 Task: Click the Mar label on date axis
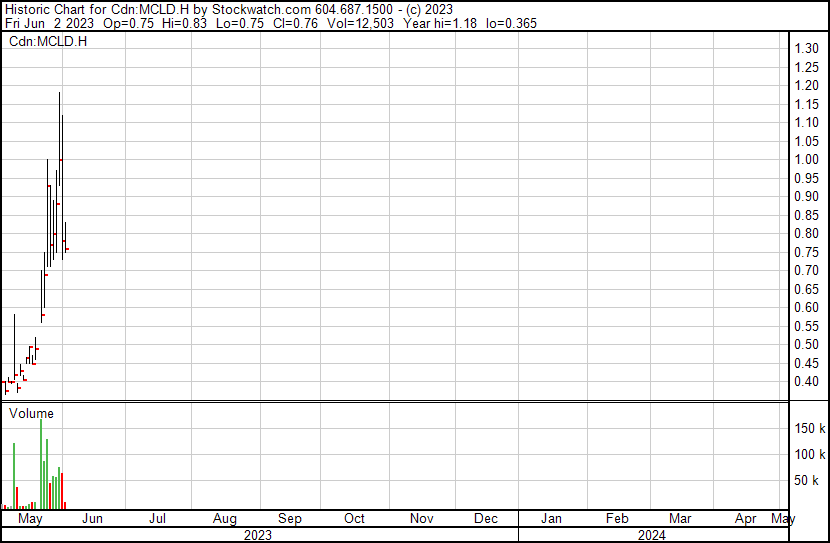[x=680, y=519]
